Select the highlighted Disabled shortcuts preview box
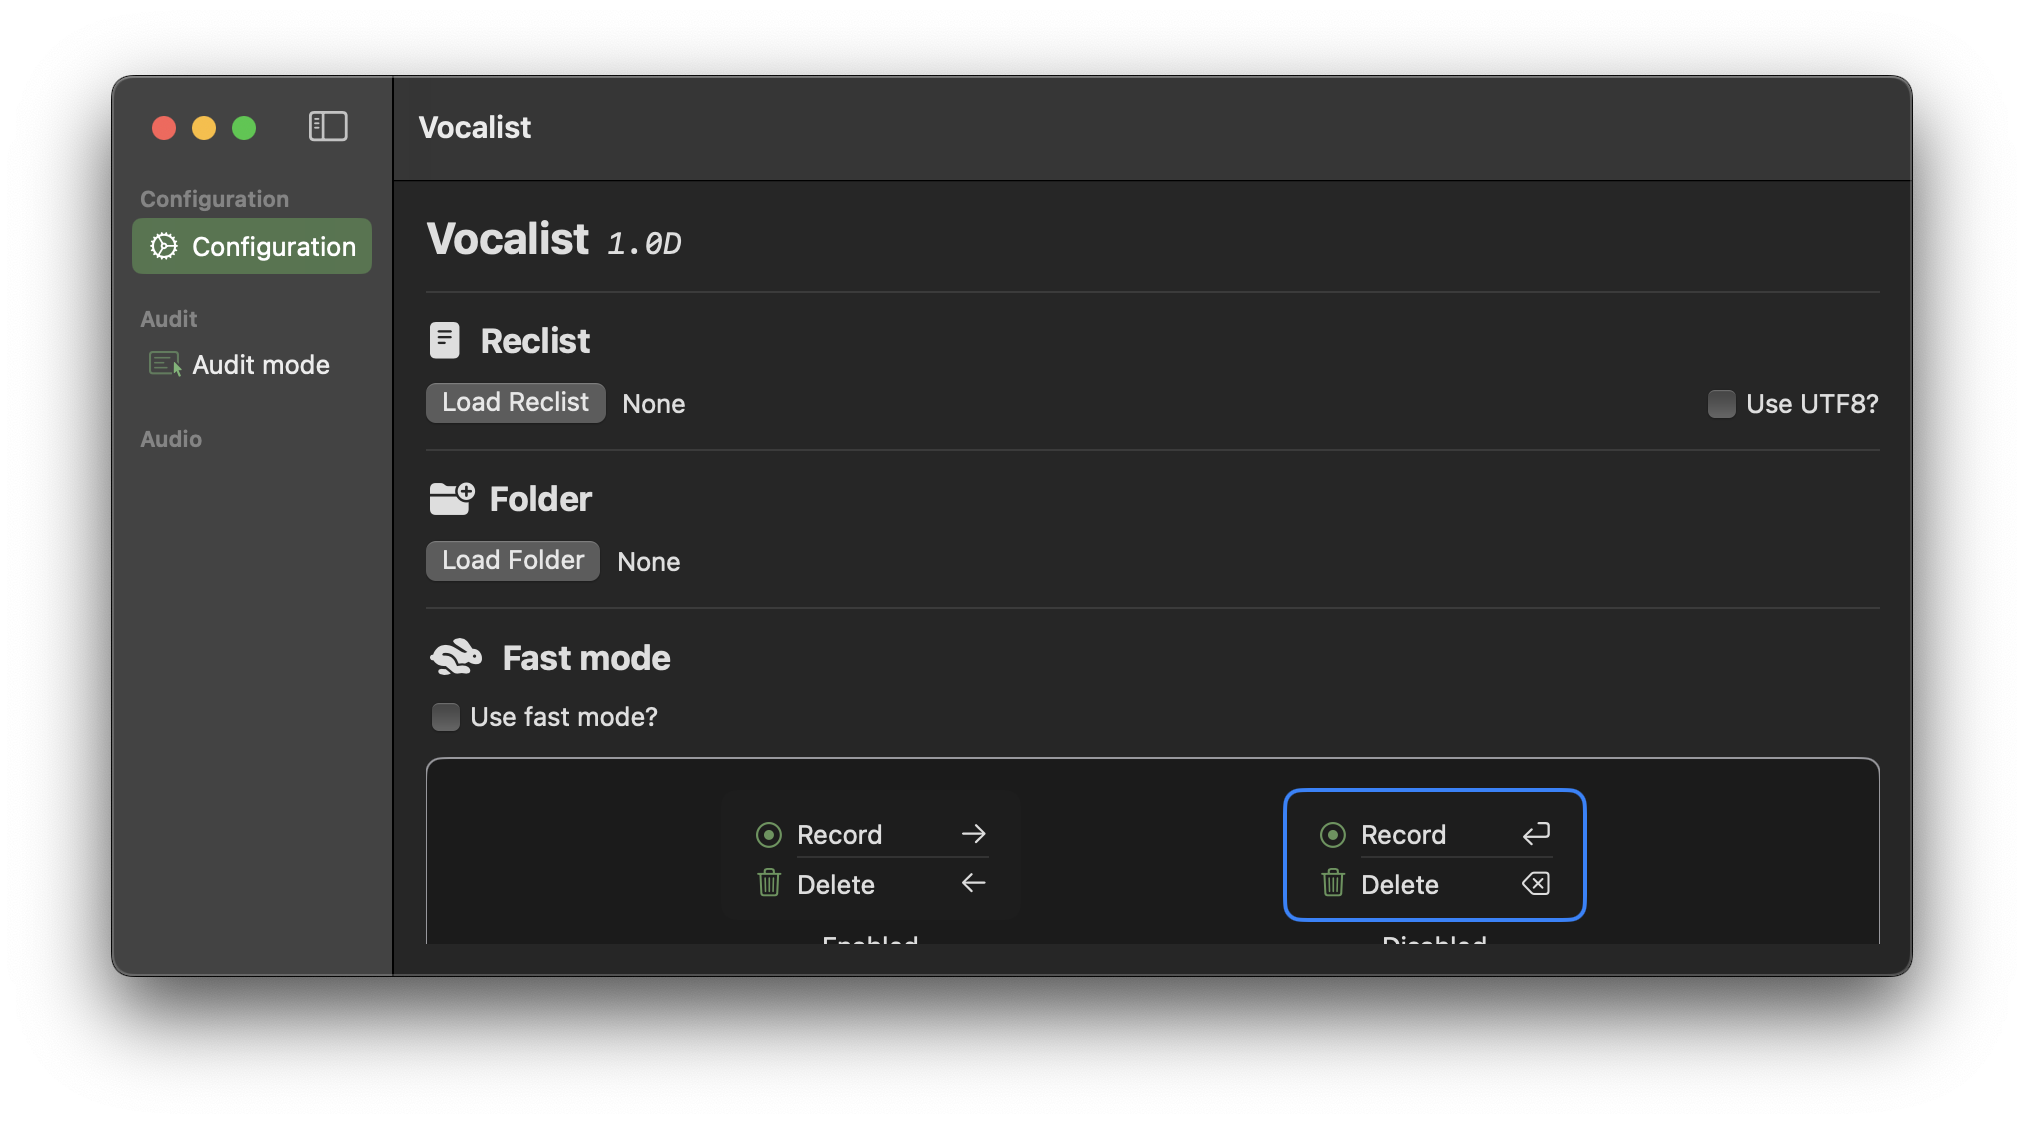The image size is (2024, 1124). click(x=1435, y=855)
